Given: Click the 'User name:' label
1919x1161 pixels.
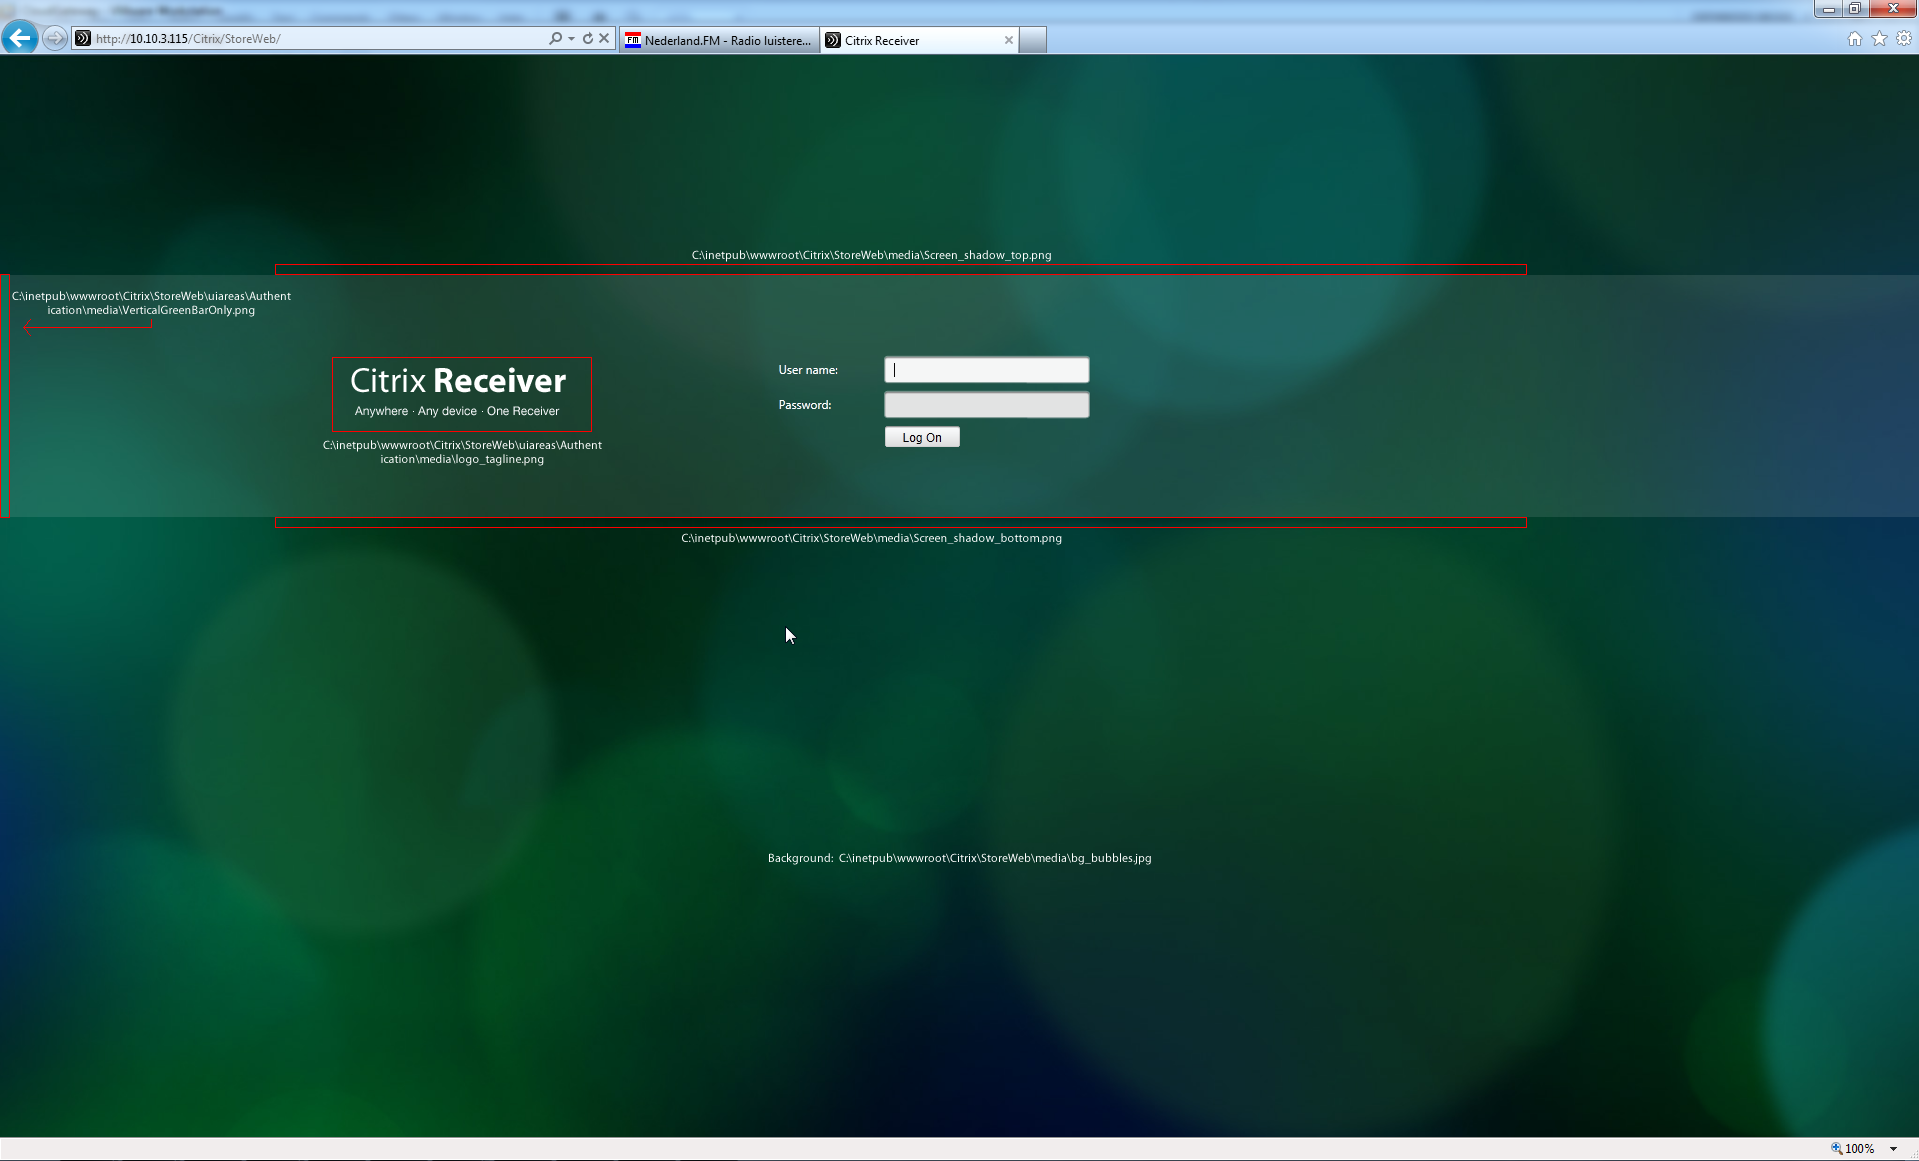Looking at the screenshot, I should [808, 370].
